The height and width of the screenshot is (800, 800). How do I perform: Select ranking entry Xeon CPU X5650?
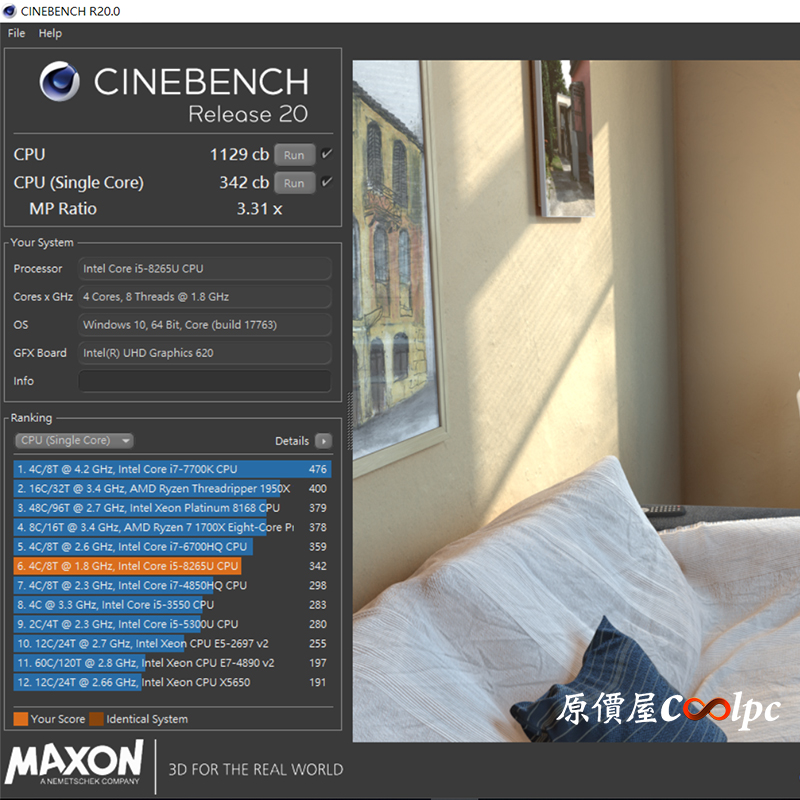(172, 682)
